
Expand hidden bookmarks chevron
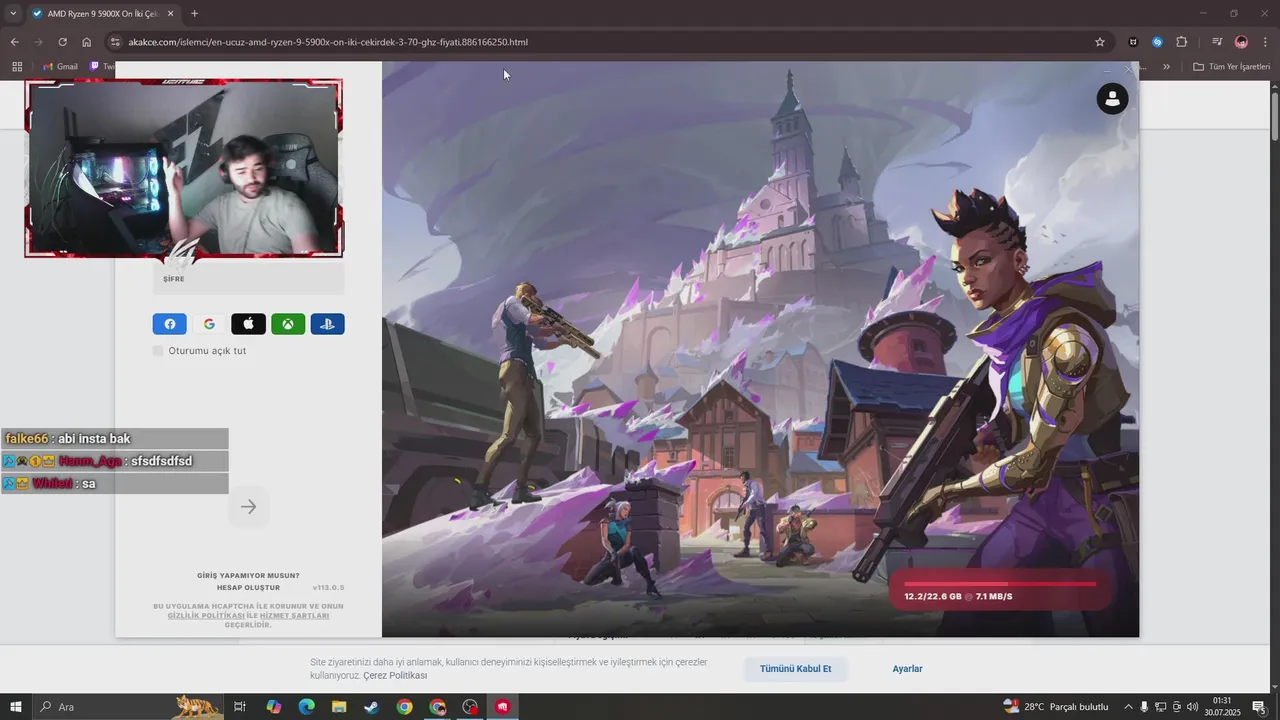coord(1166,67)
